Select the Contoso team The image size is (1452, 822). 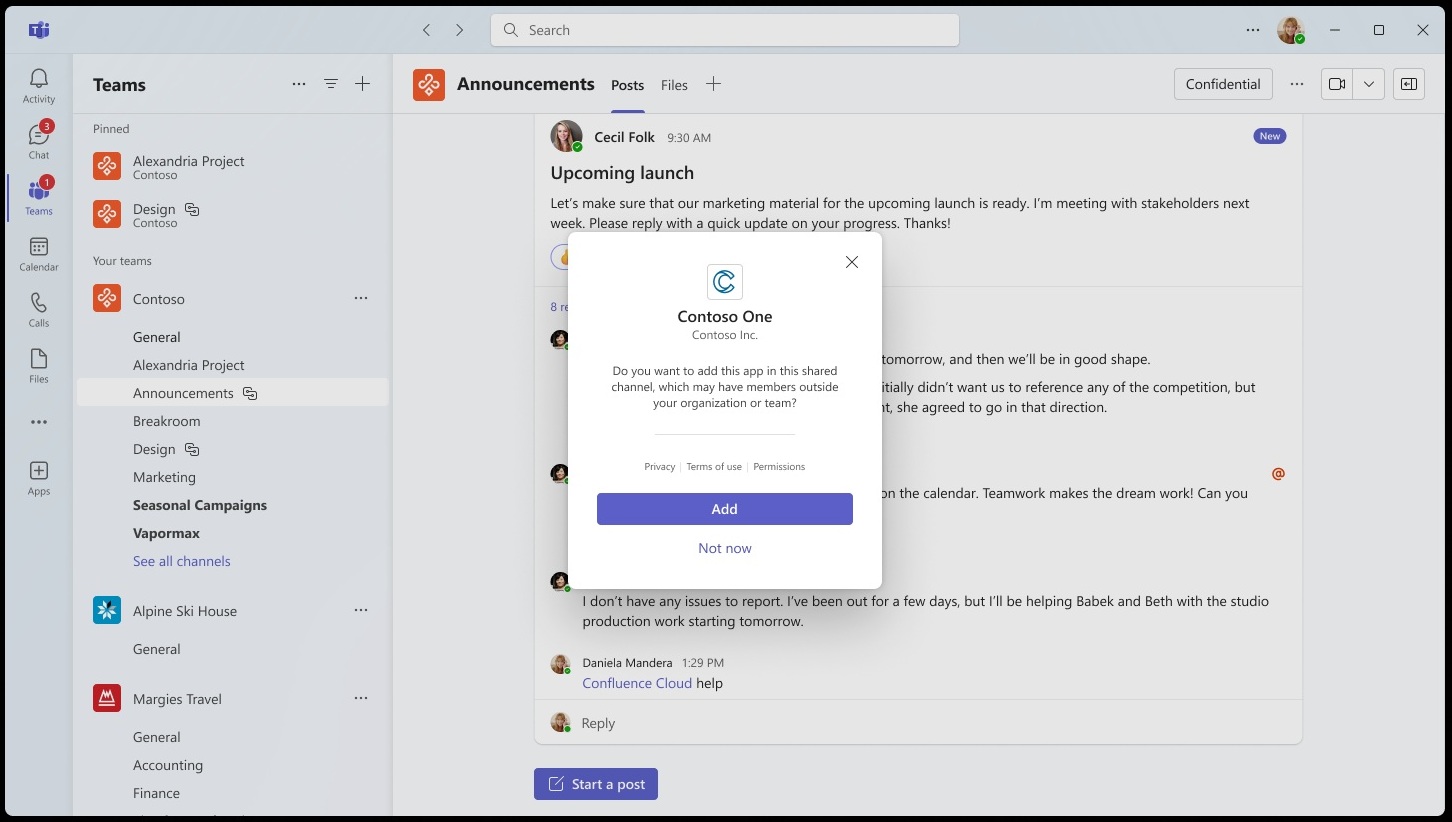click(x=232, y=298)
